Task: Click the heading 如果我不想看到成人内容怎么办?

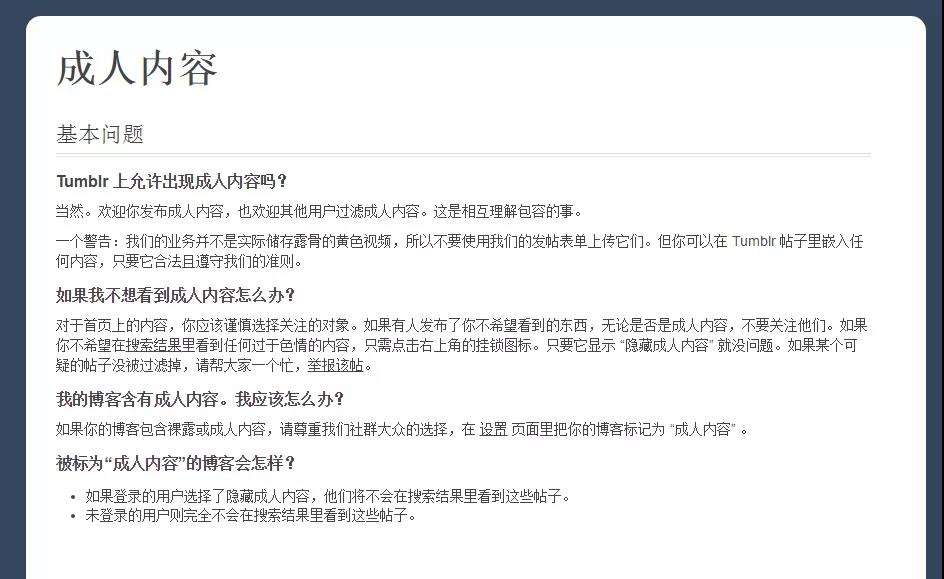Action: [x=175, y=296]
